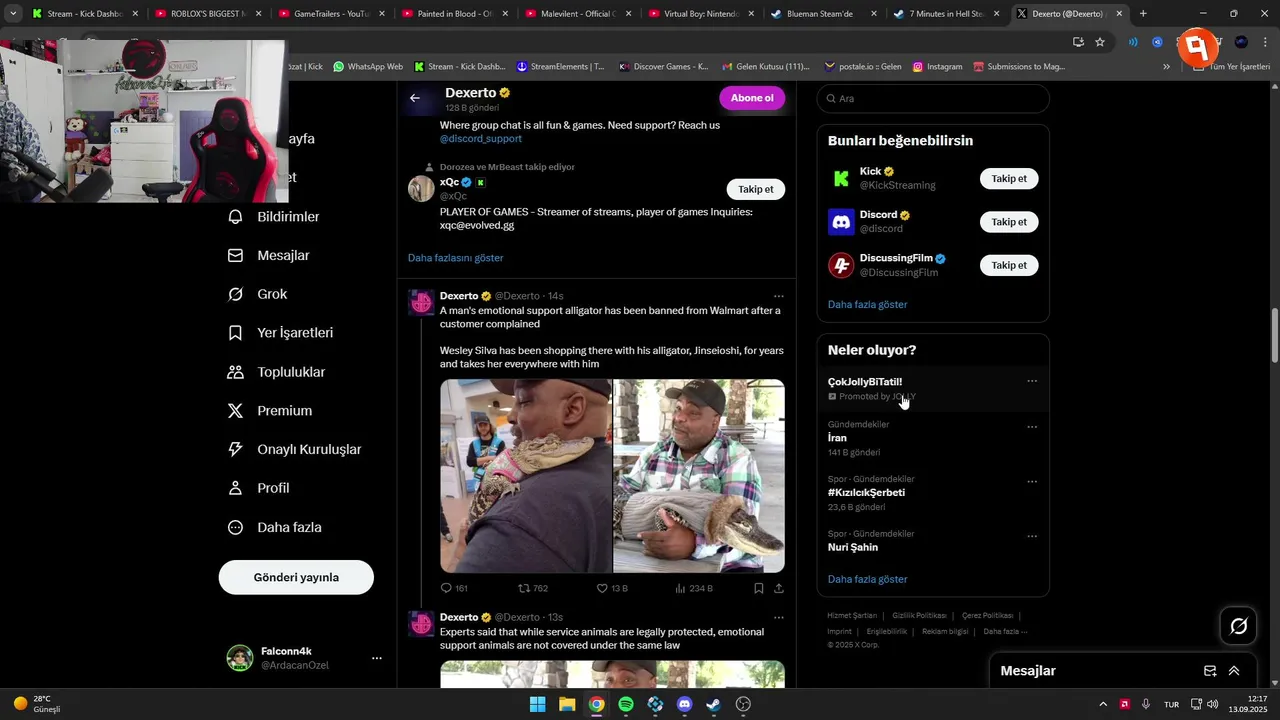Open Discord from taskbar

pyautogui.click(x=684, y=704)
